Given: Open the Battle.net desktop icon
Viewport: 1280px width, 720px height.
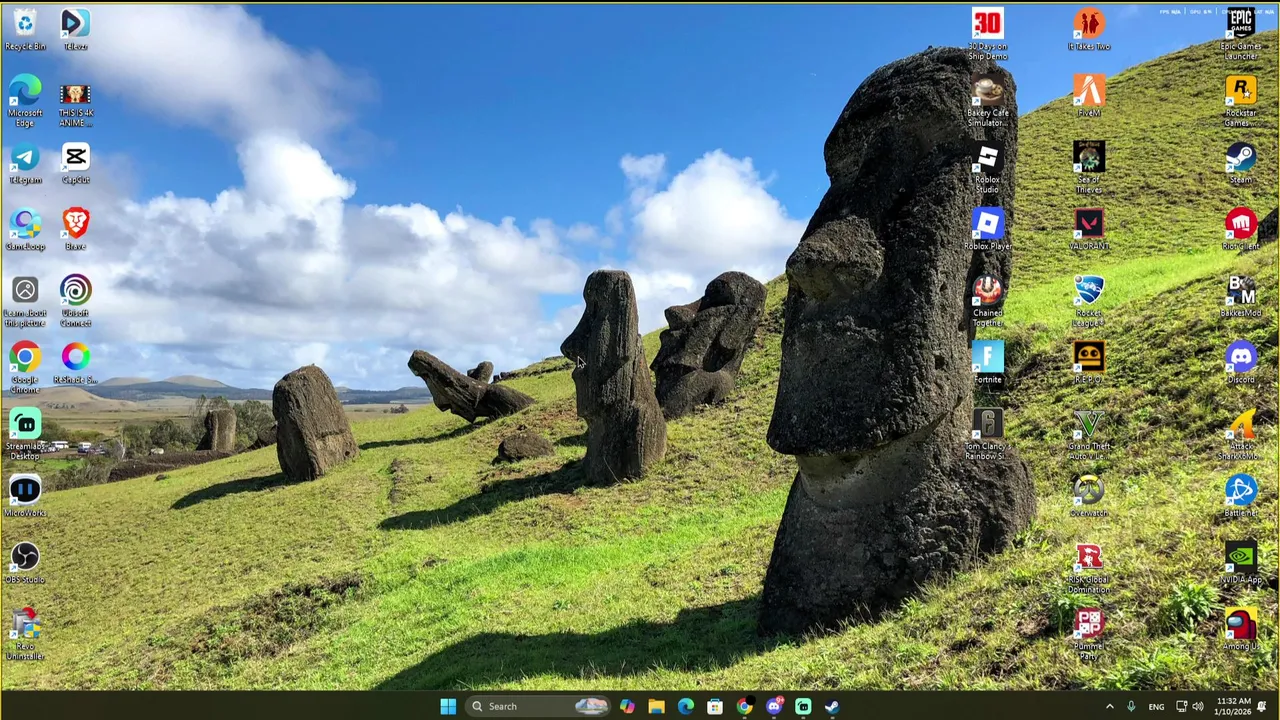Looking at the screenshot, I should pyautogui.click(x=1241, y=496).
